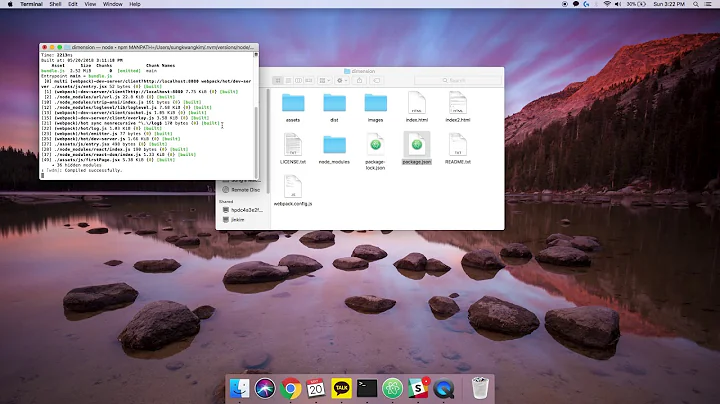
Task: Open the Trash in the dock
Action: coord(479,386)
